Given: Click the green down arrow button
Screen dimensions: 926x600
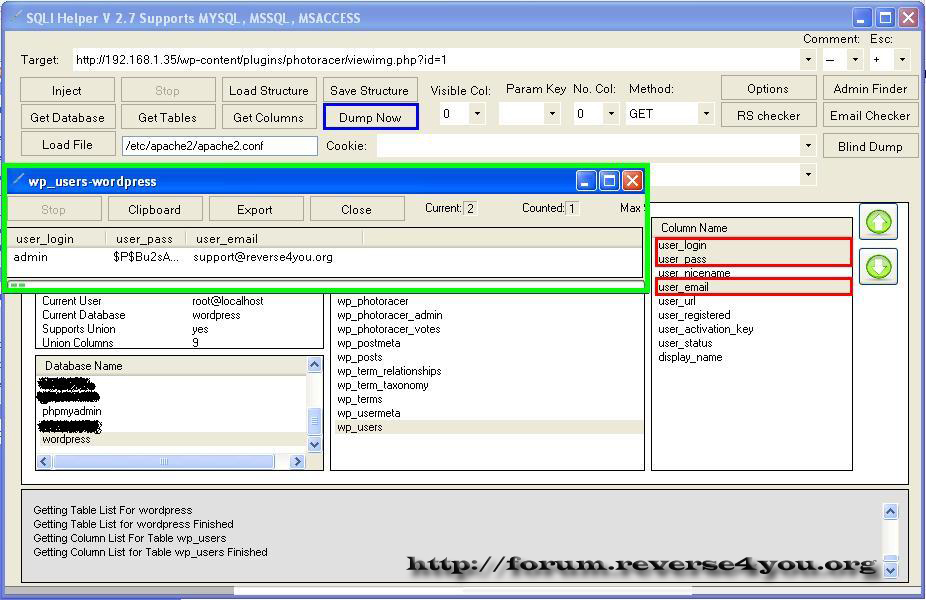Looking at the screenshot, I should pyautogui.click(x=878, y=267).
